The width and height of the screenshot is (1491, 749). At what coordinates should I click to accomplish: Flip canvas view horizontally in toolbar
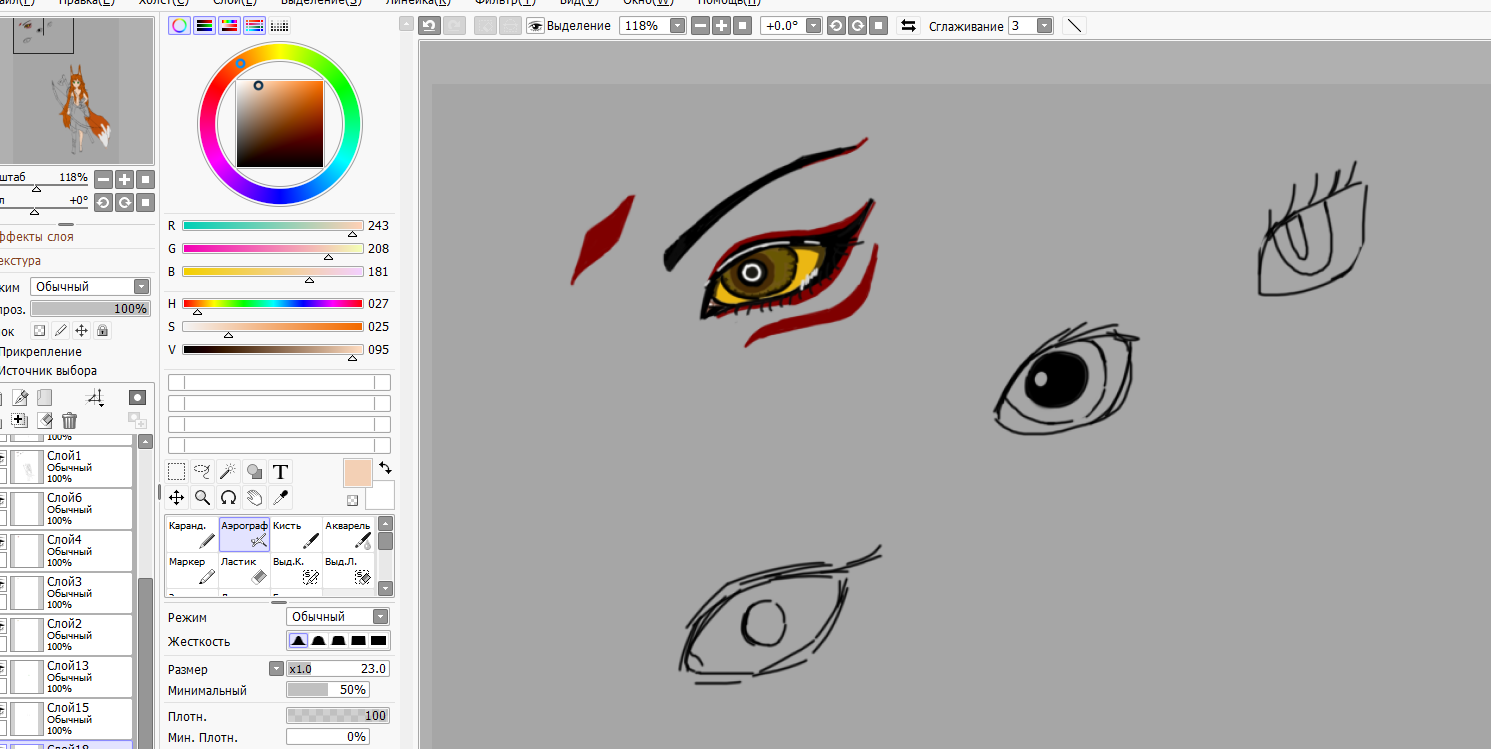[908, 26]
